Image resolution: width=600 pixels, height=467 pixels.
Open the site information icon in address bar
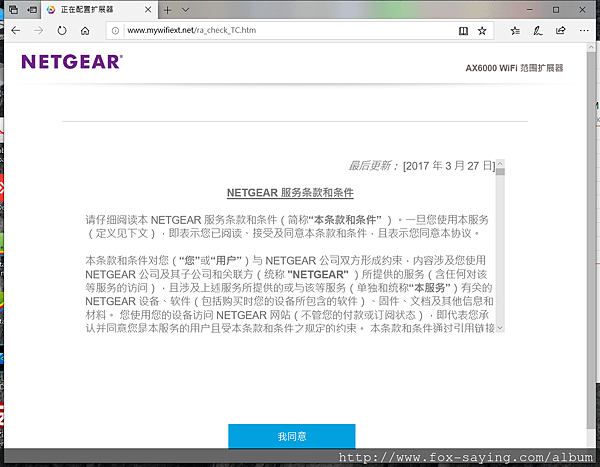[x=115, y=31]
